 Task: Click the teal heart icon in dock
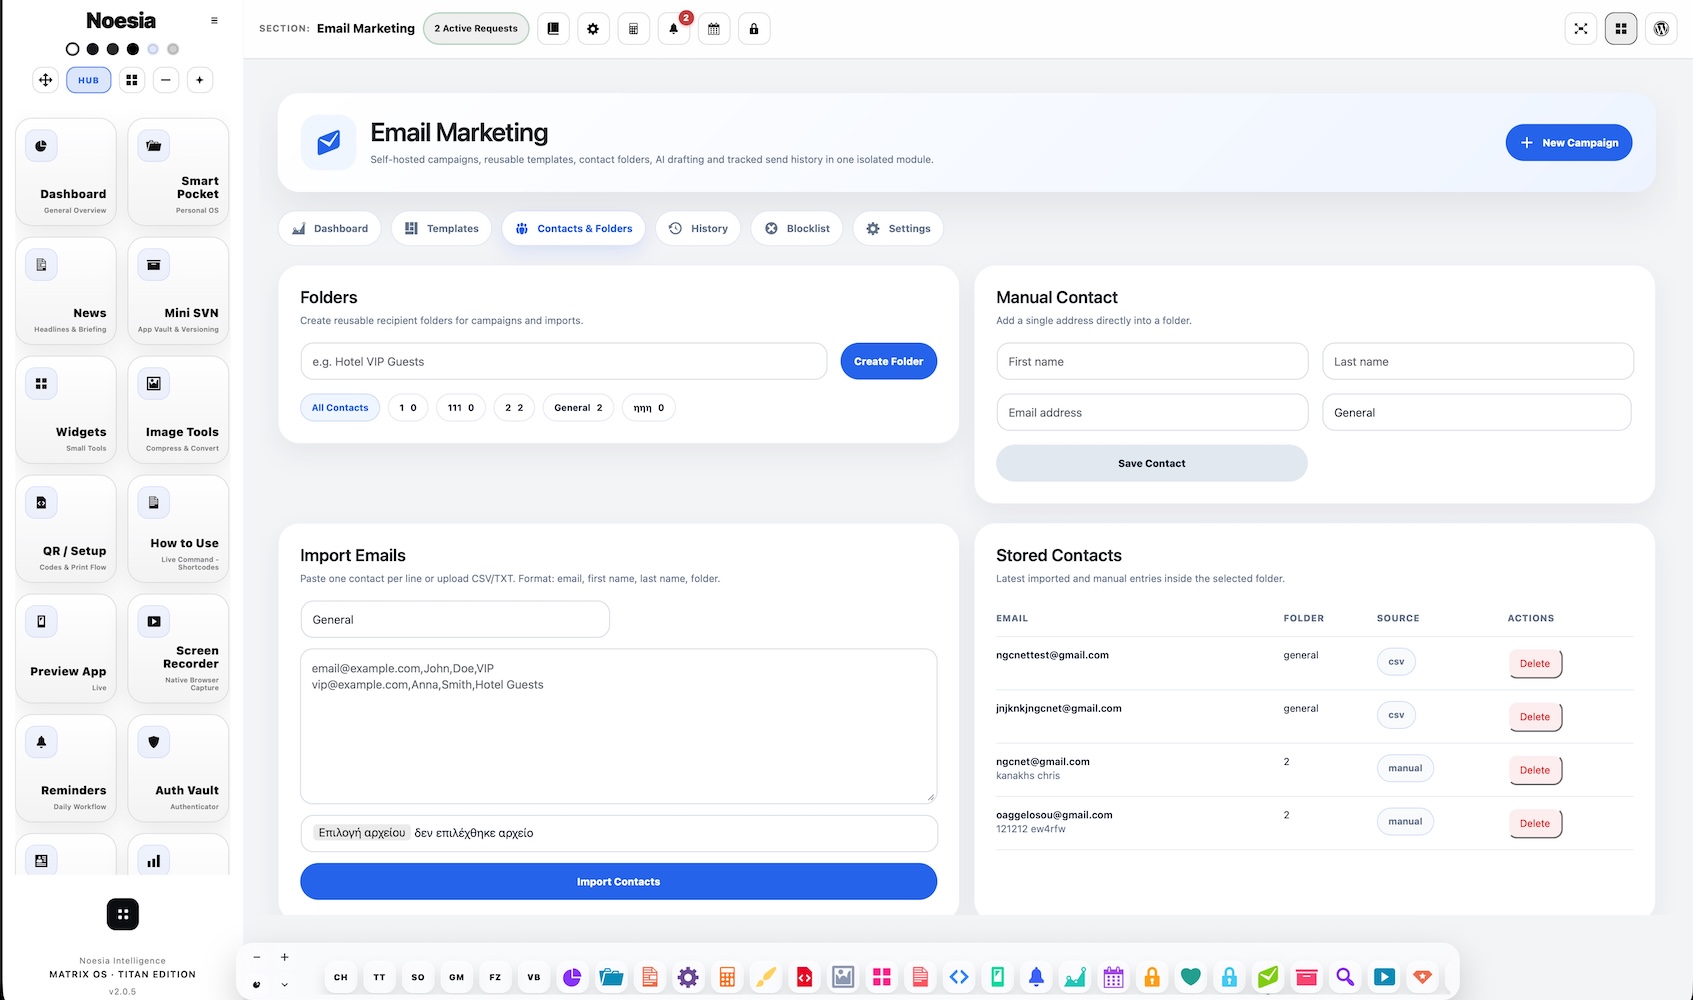point(1190,977)
